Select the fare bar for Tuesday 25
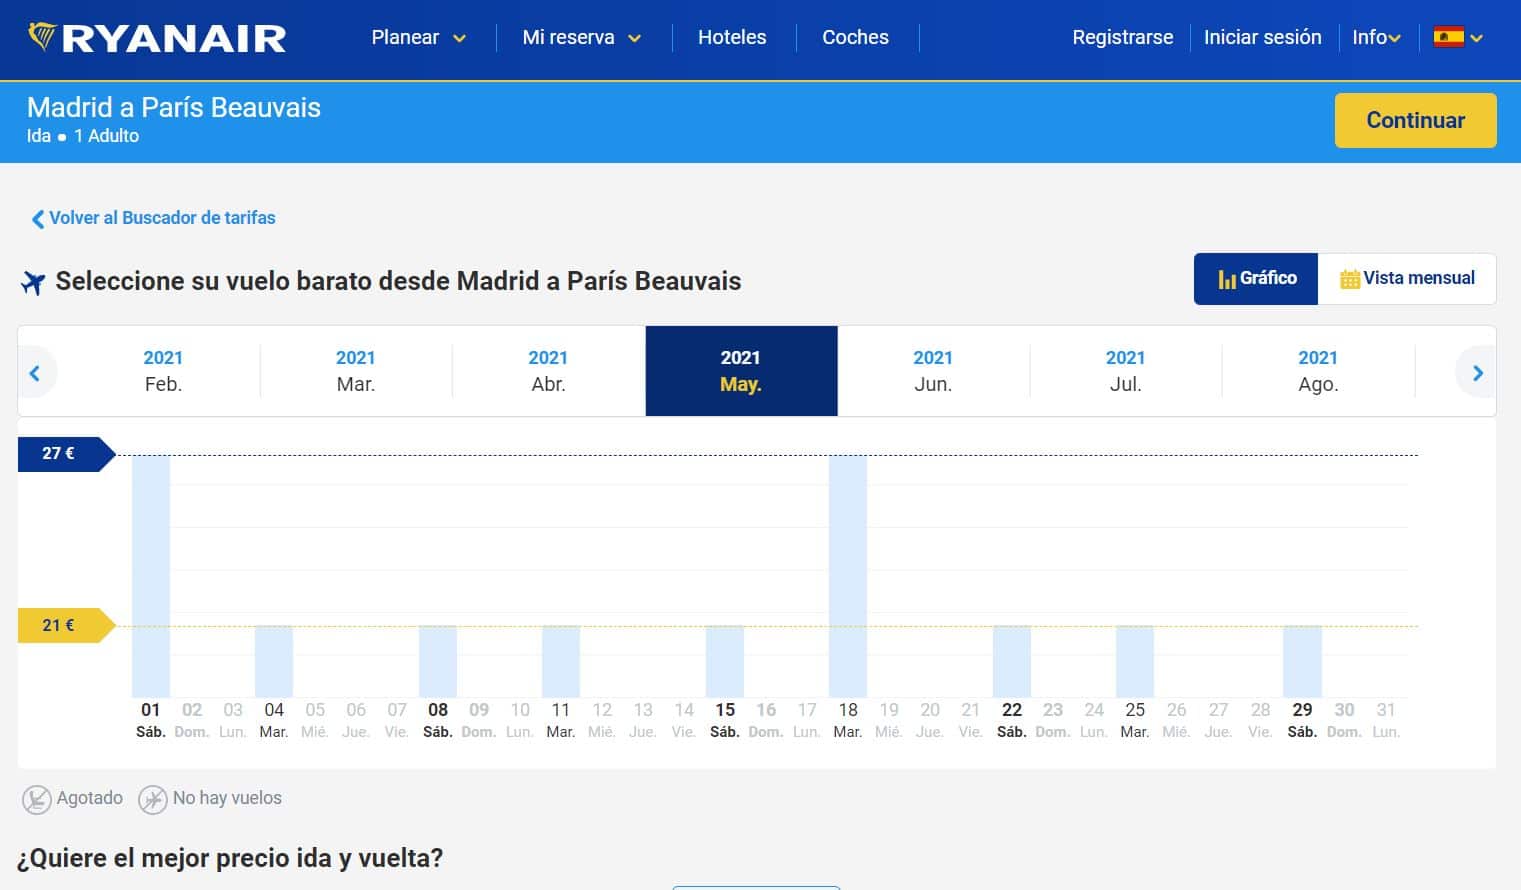Screen dimensions: 1521x890 click(x=1135, y=661)
